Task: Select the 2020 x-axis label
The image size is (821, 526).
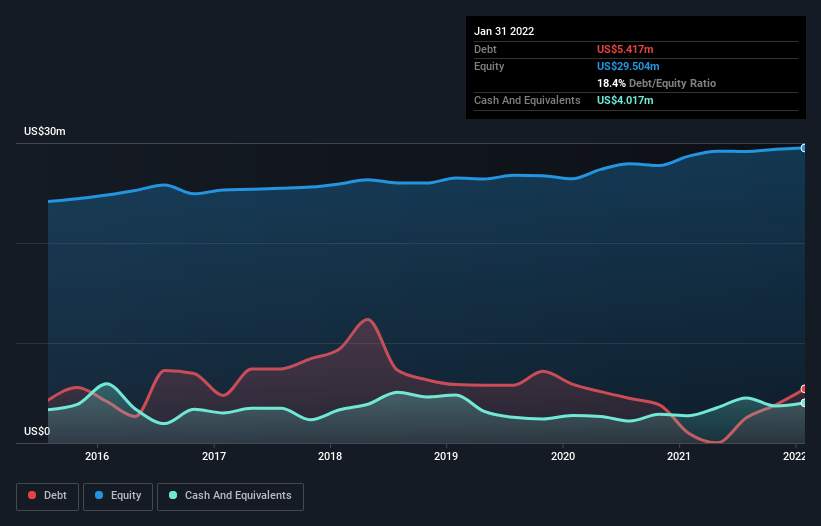Action: click(x=563, y=456)
